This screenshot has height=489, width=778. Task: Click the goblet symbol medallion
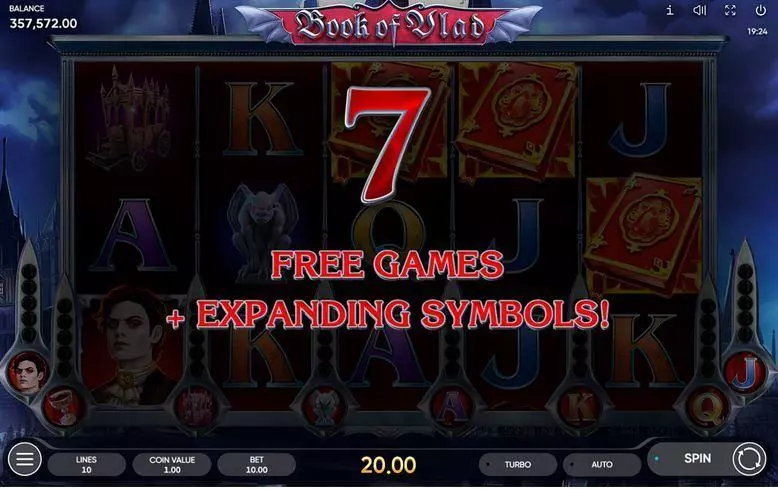click(63, 408)
